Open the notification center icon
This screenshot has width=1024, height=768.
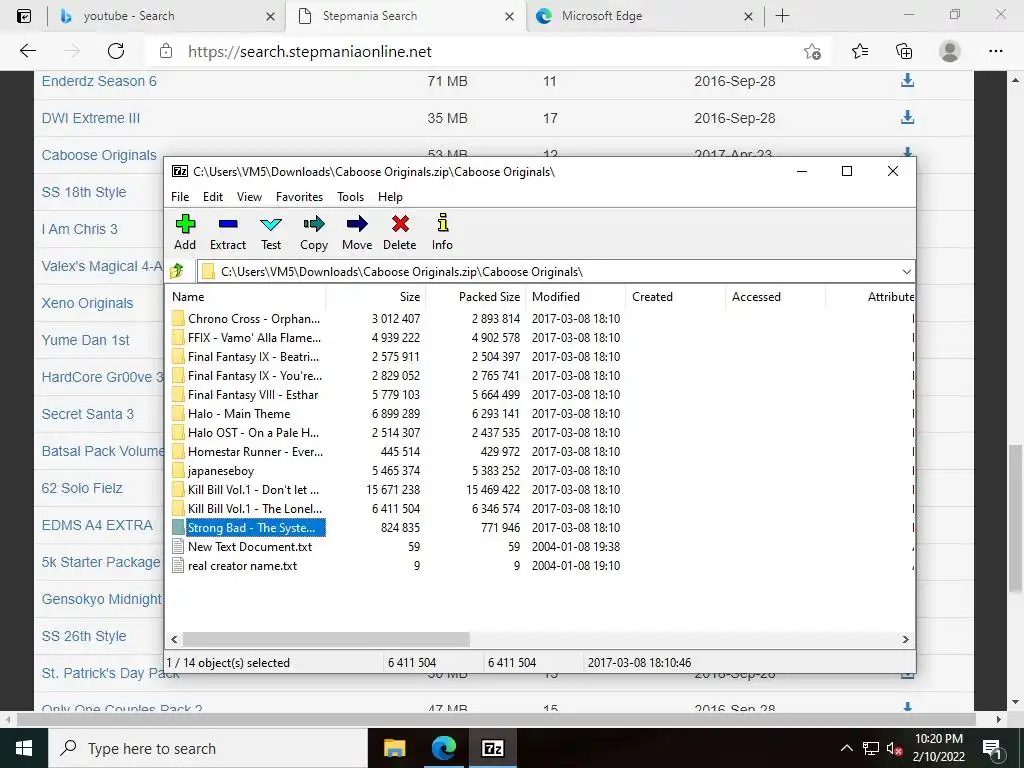coord(993,748)
